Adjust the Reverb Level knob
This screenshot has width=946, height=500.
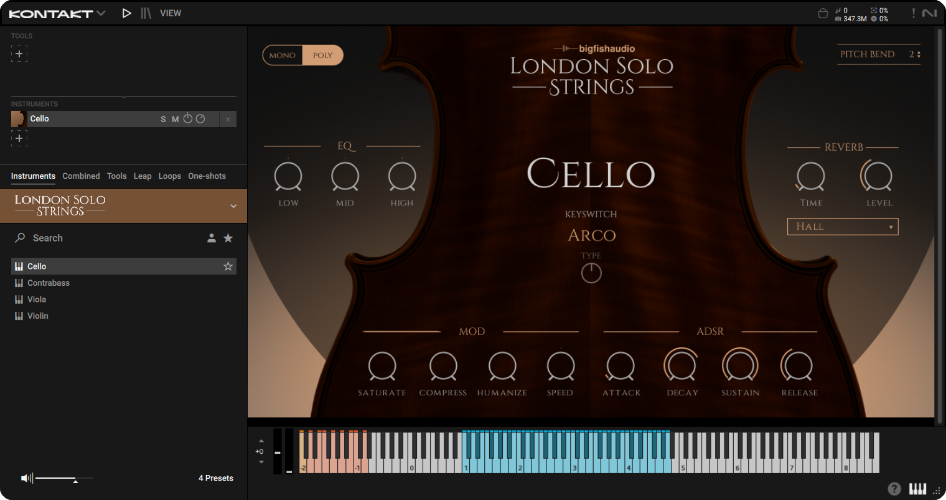878,176
